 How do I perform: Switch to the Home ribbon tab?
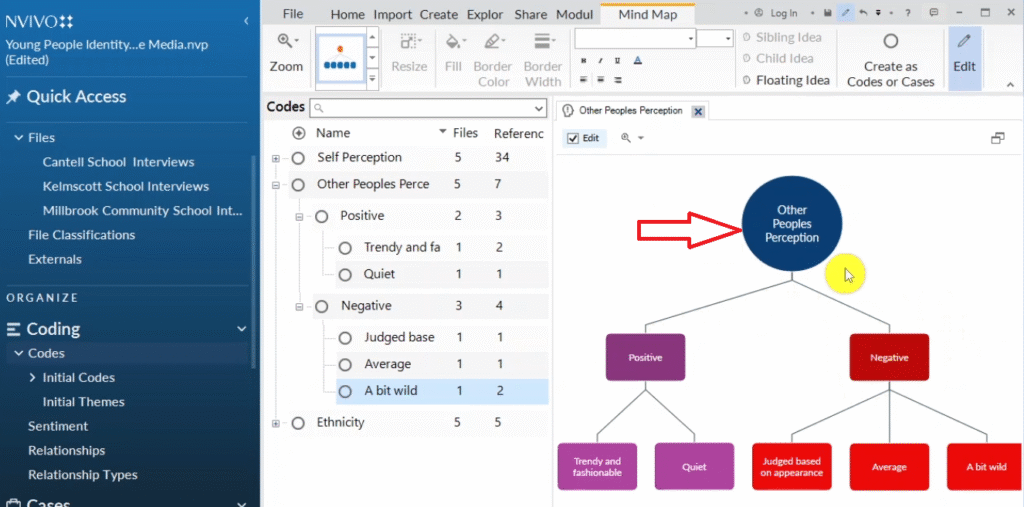[347, 14]
